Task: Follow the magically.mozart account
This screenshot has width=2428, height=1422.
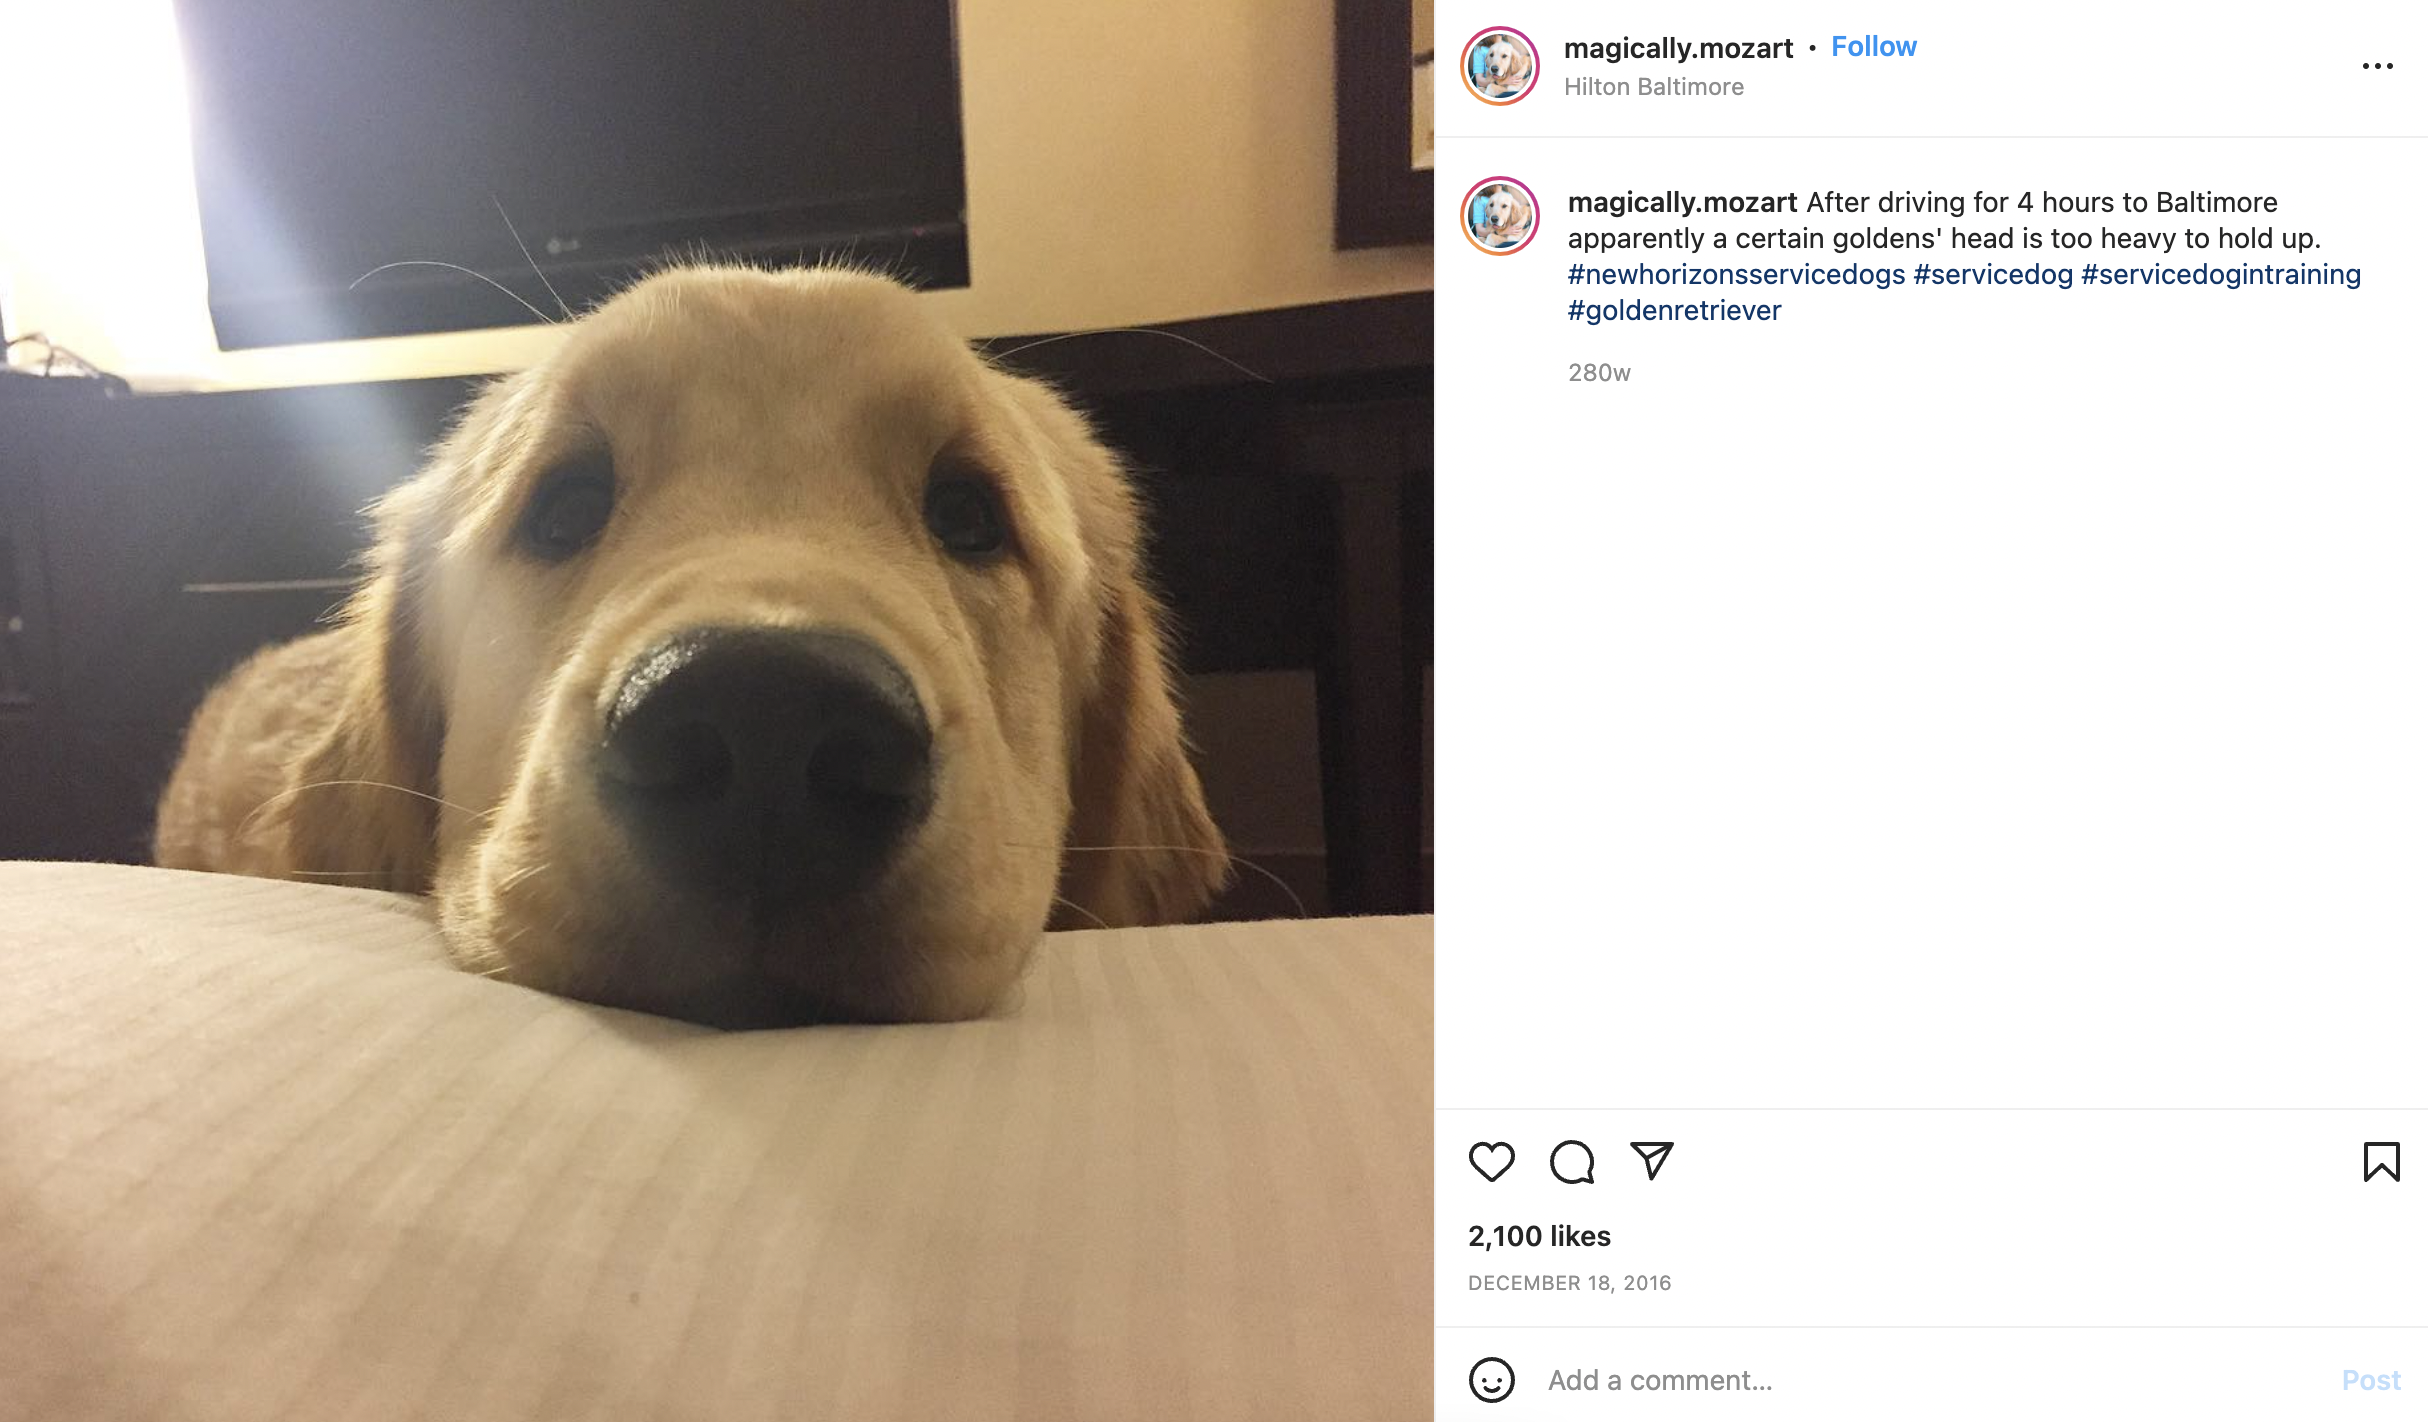Action: tap(1873, 47)
